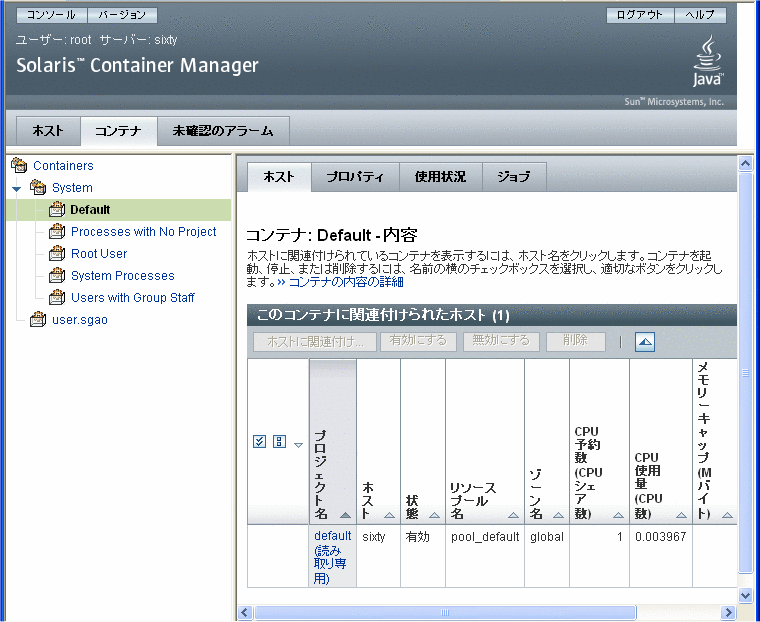
Task: Open the プロパティ sub-tab
Action: tap(355, 177)
